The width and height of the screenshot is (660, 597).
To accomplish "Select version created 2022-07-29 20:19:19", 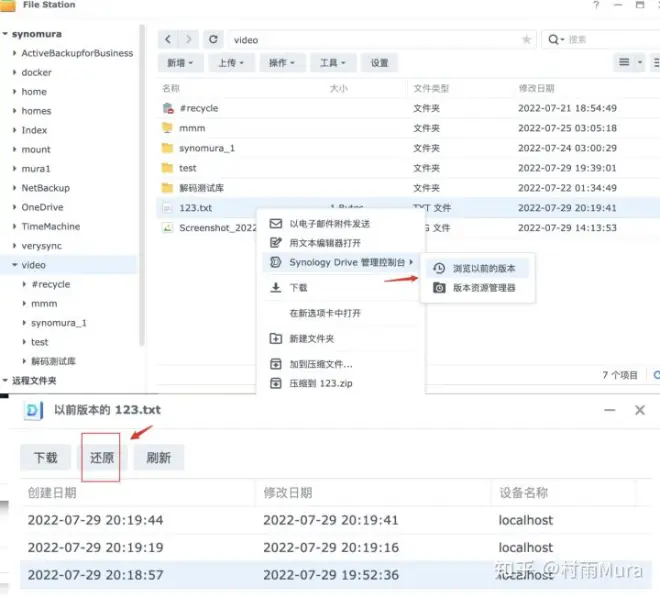I will pos(335,547).
